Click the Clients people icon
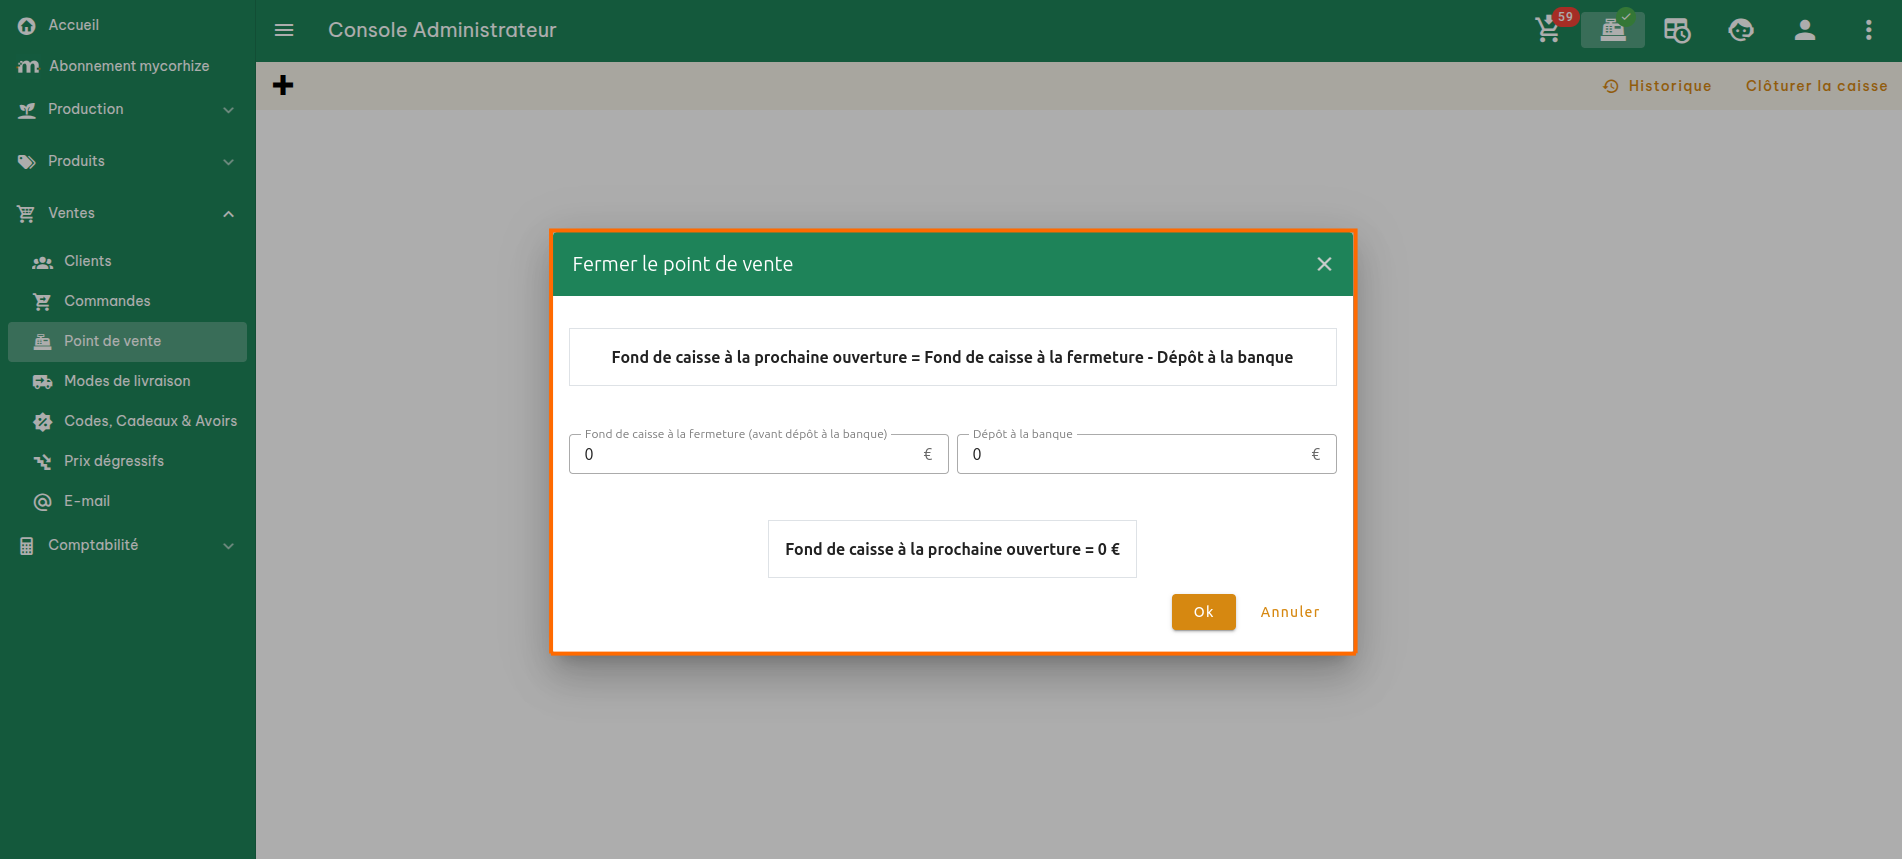1902x859 pixels. [42, 262]
